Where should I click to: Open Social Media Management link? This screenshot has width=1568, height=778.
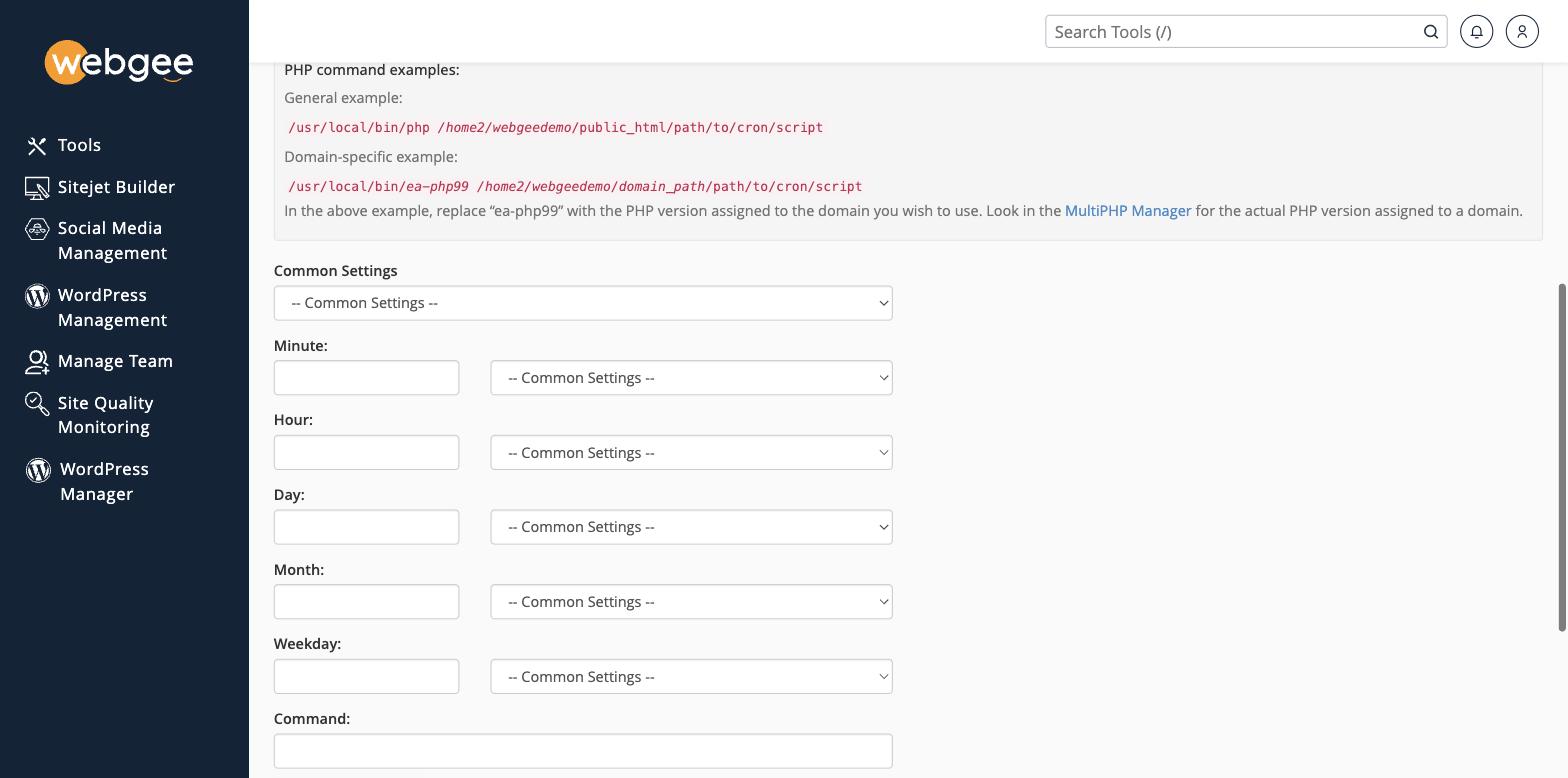pyautogui.click(x=111, y=241)
